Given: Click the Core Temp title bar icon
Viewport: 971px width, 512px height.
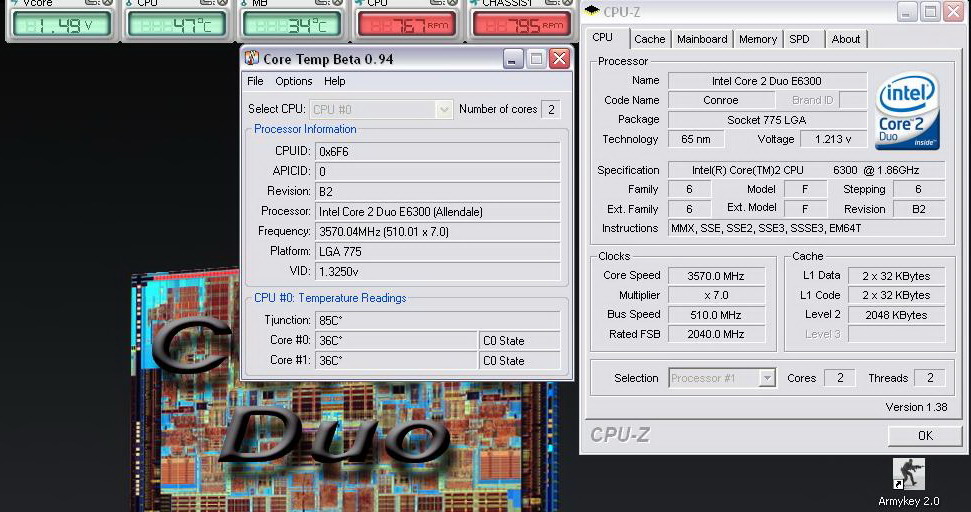Looking at the screenshot, I should [251, 58].
